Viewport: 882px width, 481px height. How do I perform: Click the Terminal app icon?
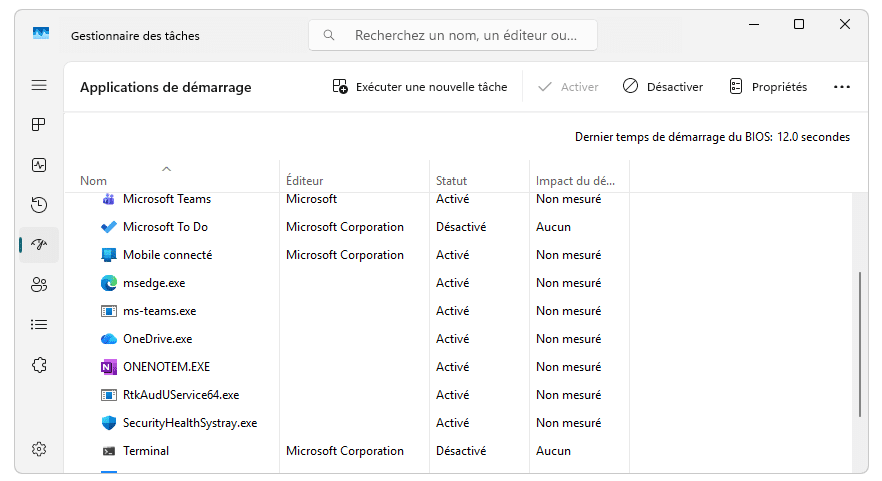[x=109, y=451]
